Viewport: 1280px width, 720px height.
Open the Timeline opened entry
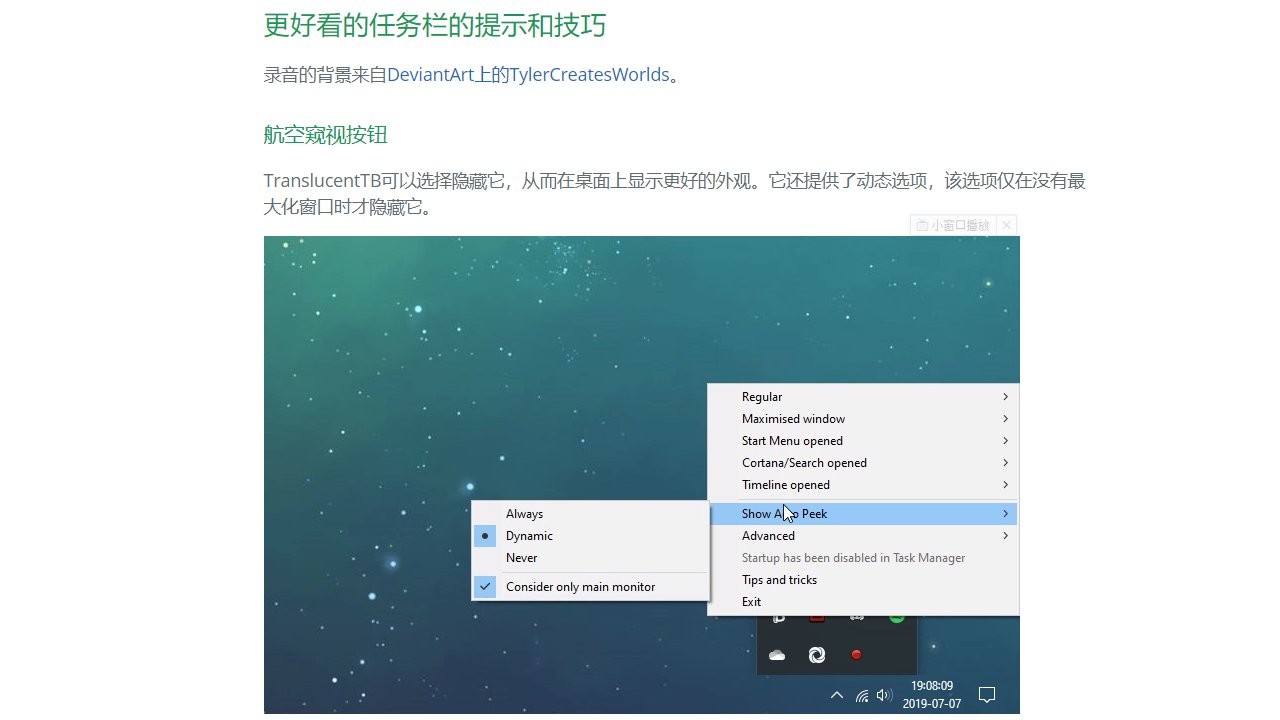[x=863, y=485]
